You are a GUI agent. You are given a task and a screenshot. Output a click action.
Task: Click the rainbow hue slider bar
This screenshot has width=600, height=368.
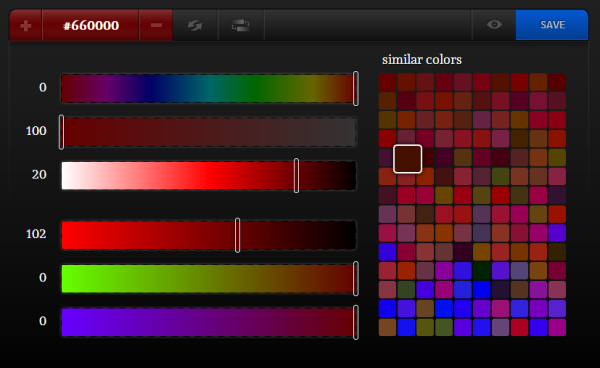click(209, 88)
